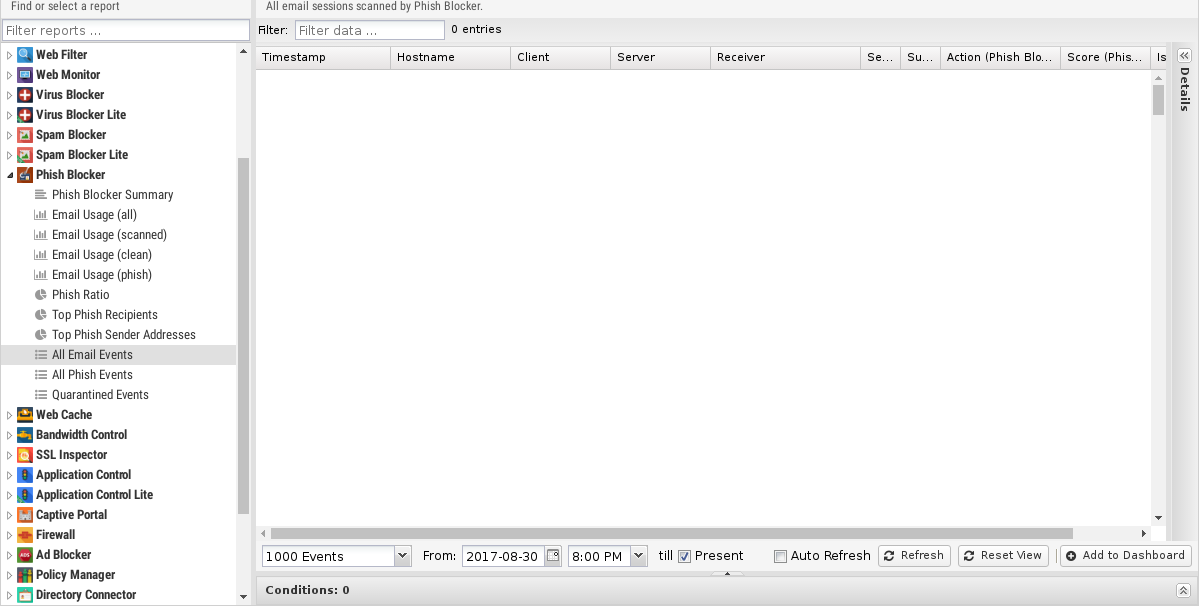Open the 1000 Events dropdown
The height and width of the screenshot is (606, 1199).
402,556
